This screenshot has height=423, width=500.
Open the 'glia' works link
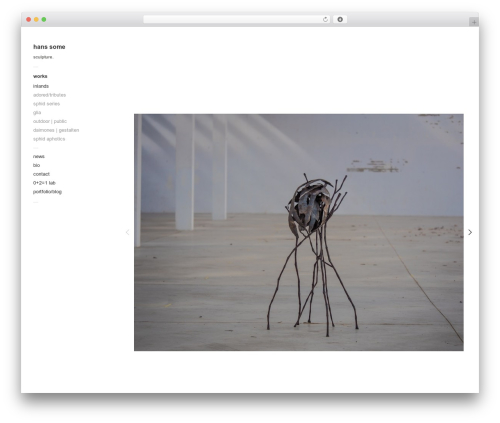coord(37,112)
